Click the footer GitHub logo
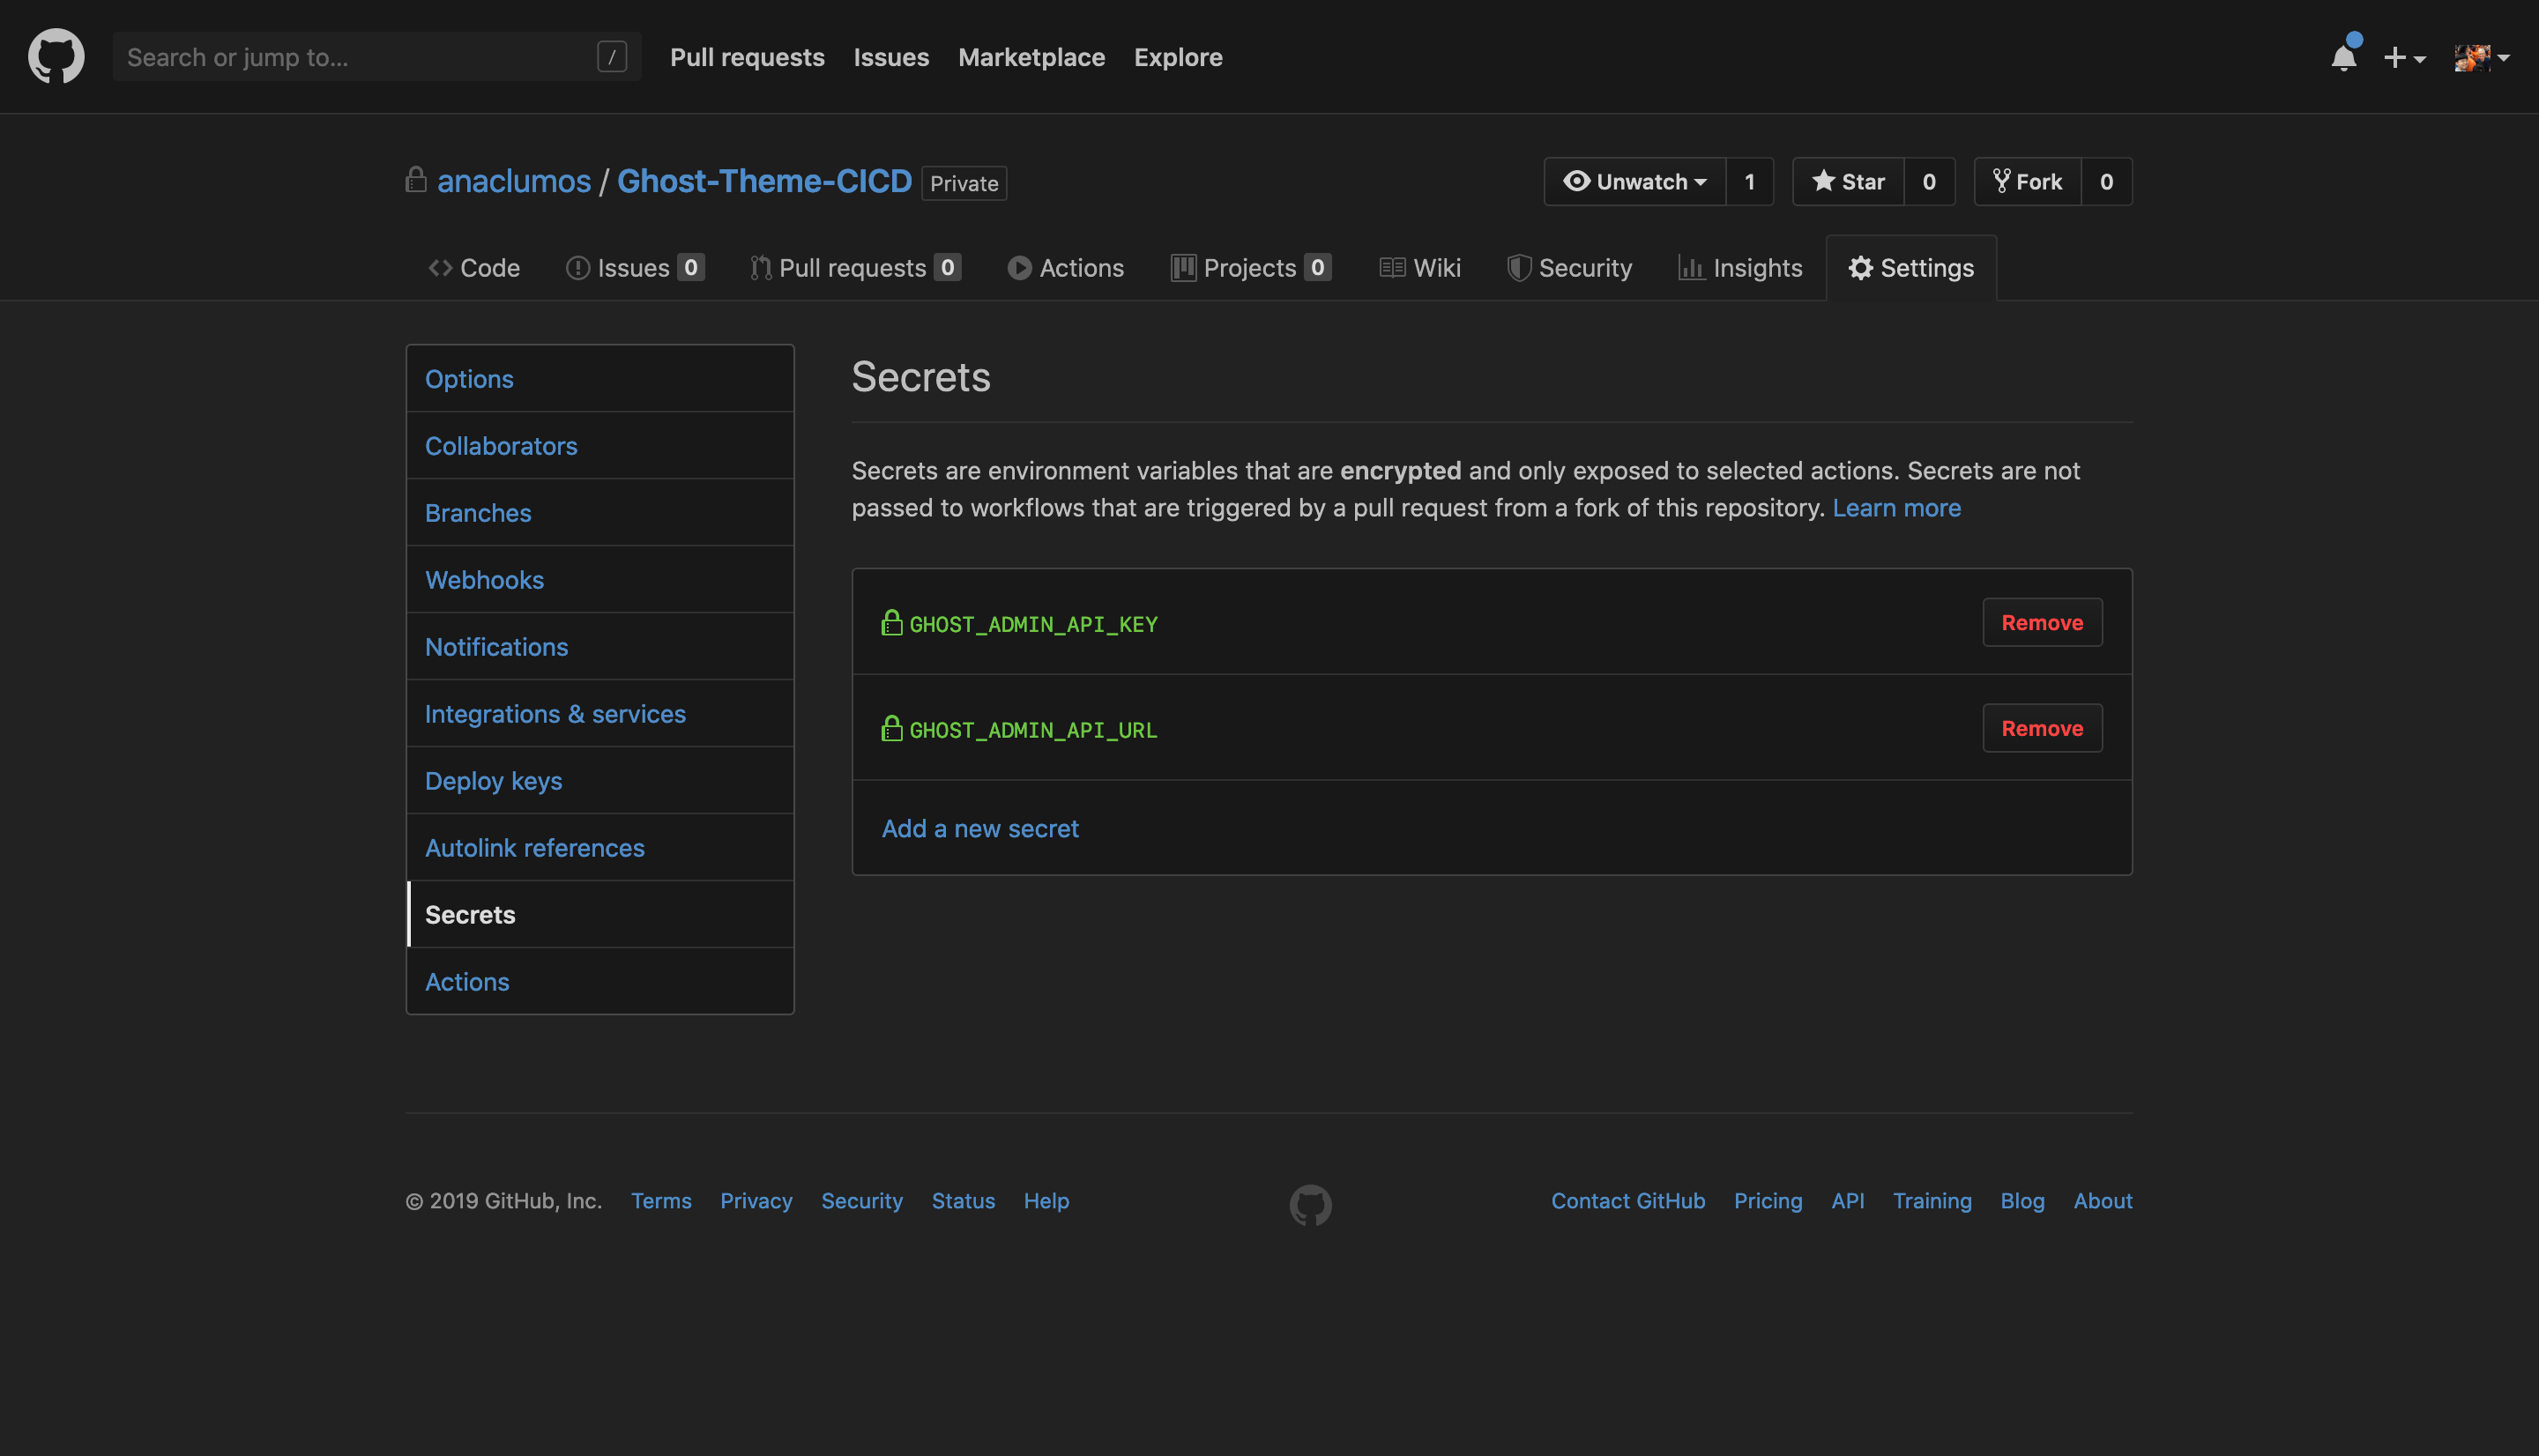 click(x=1310, y=1204)
